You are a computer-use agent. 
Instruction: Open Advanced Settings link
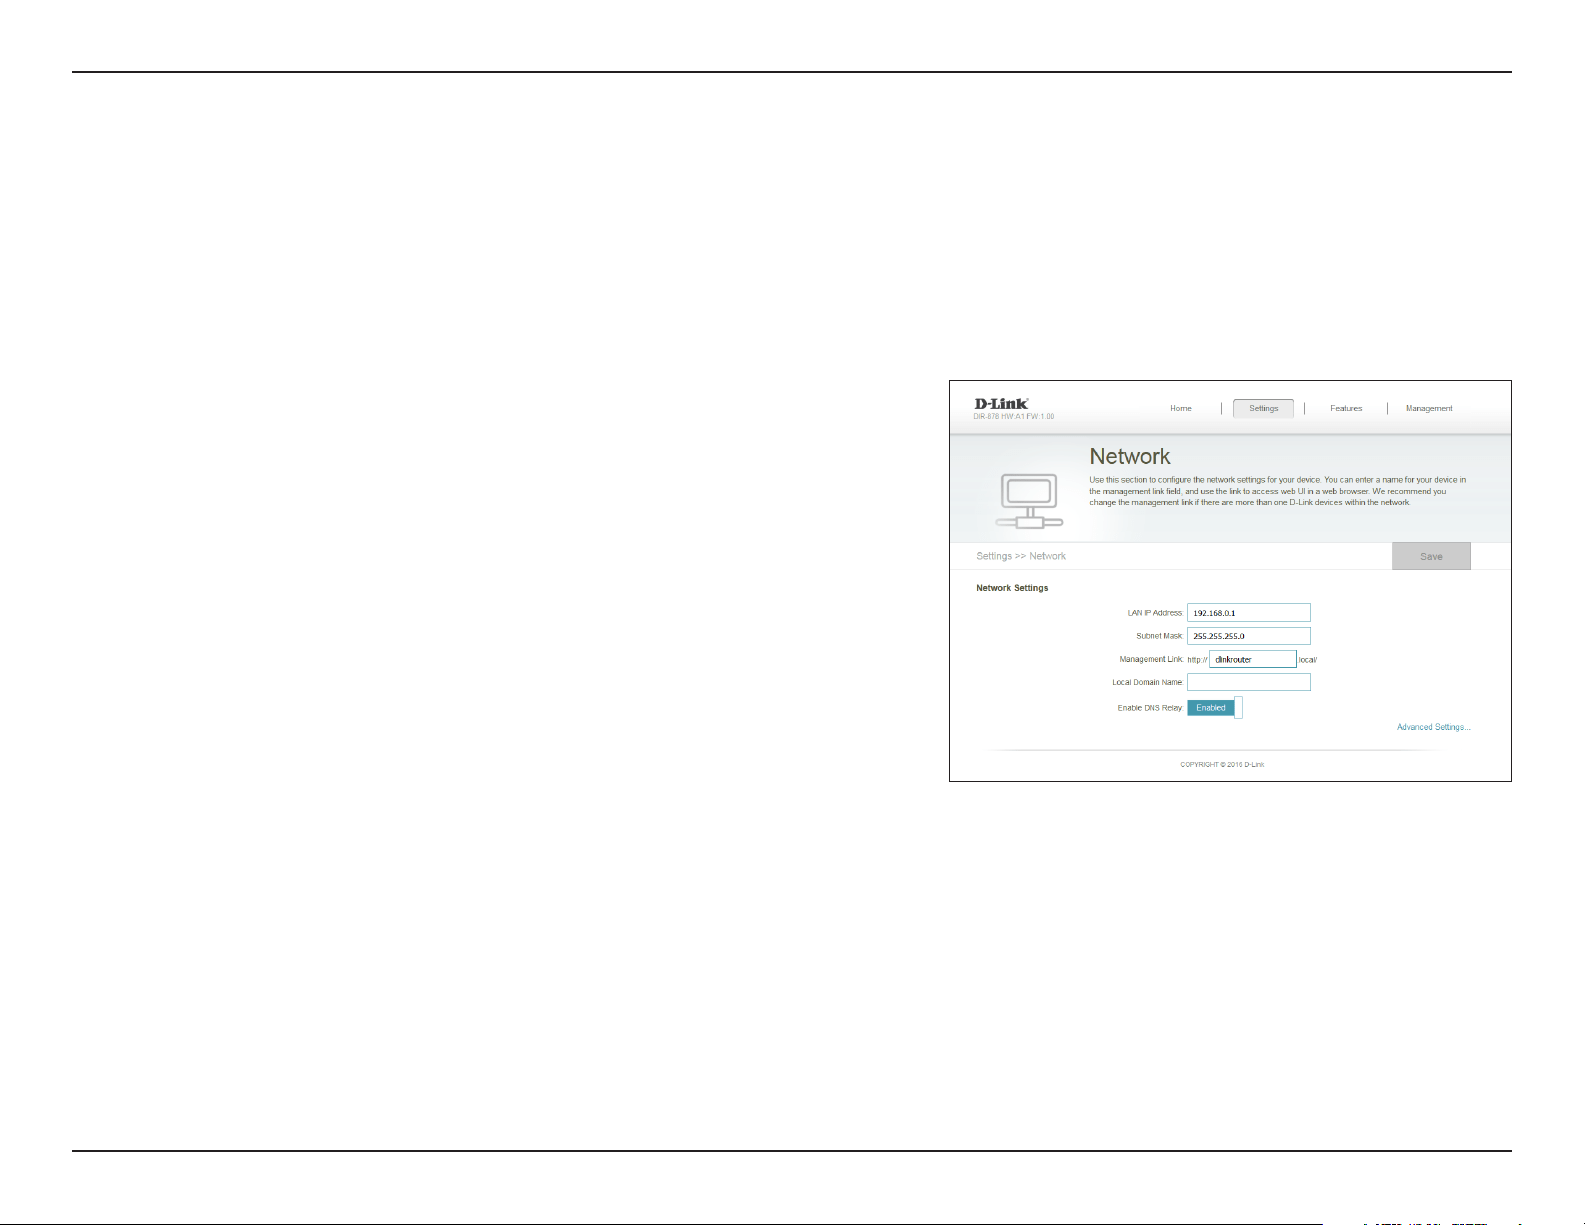point(1433,727)
